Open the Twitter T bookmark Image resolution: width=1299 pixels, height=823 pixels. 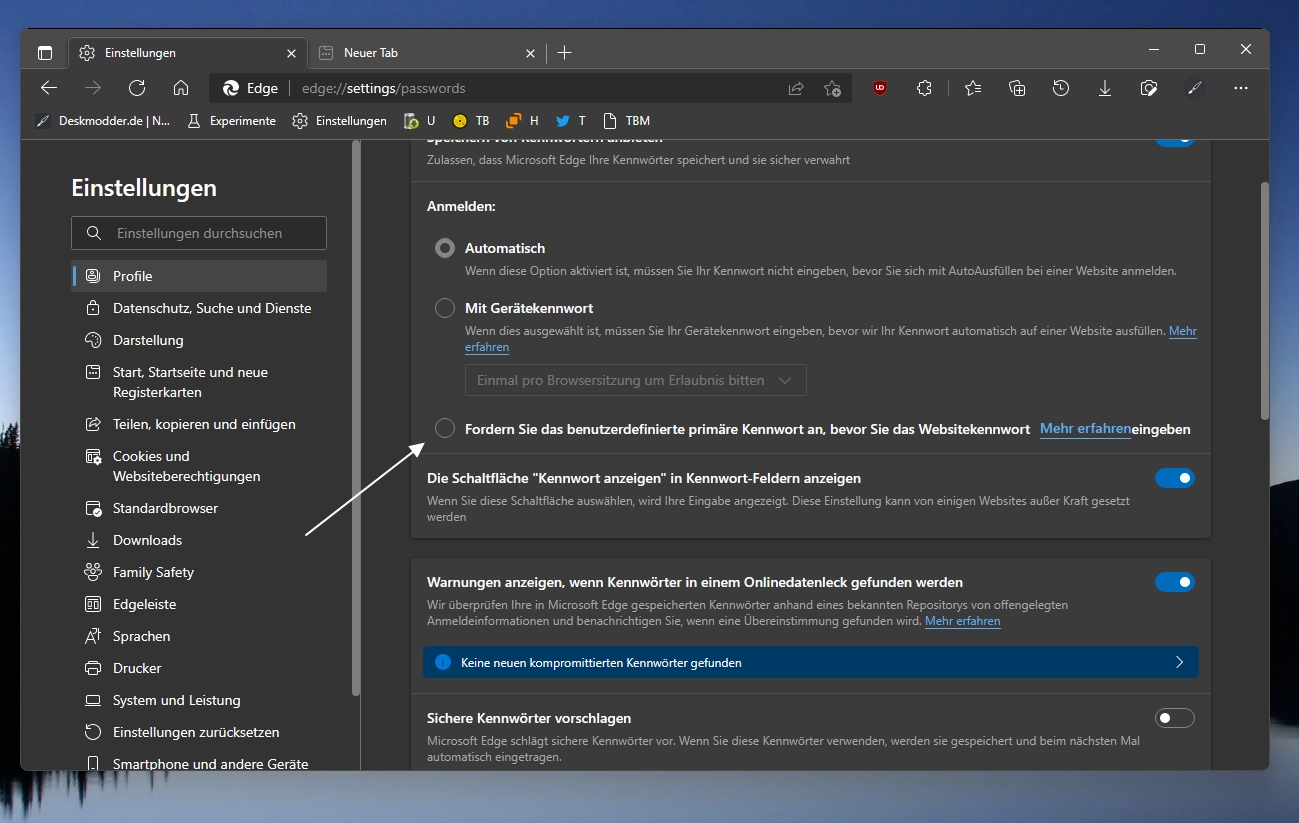(x=571, y=121)
